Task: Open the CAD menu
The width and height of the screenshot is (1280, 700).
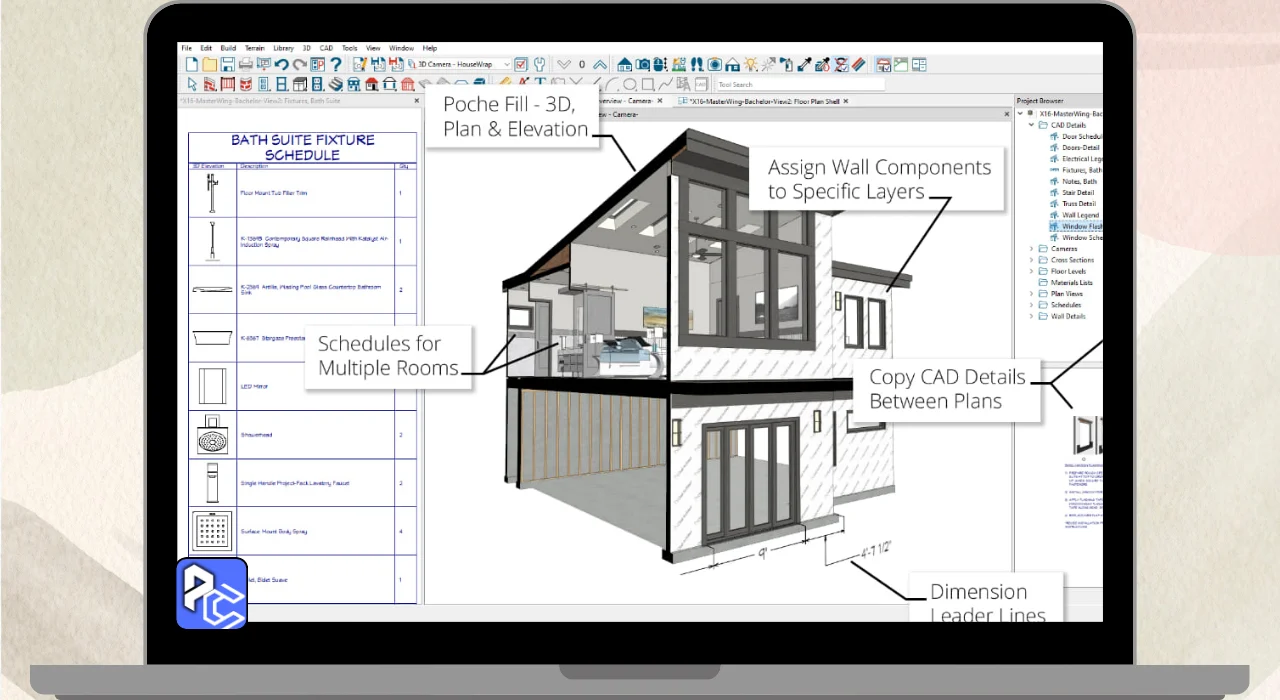Action: 326,48
